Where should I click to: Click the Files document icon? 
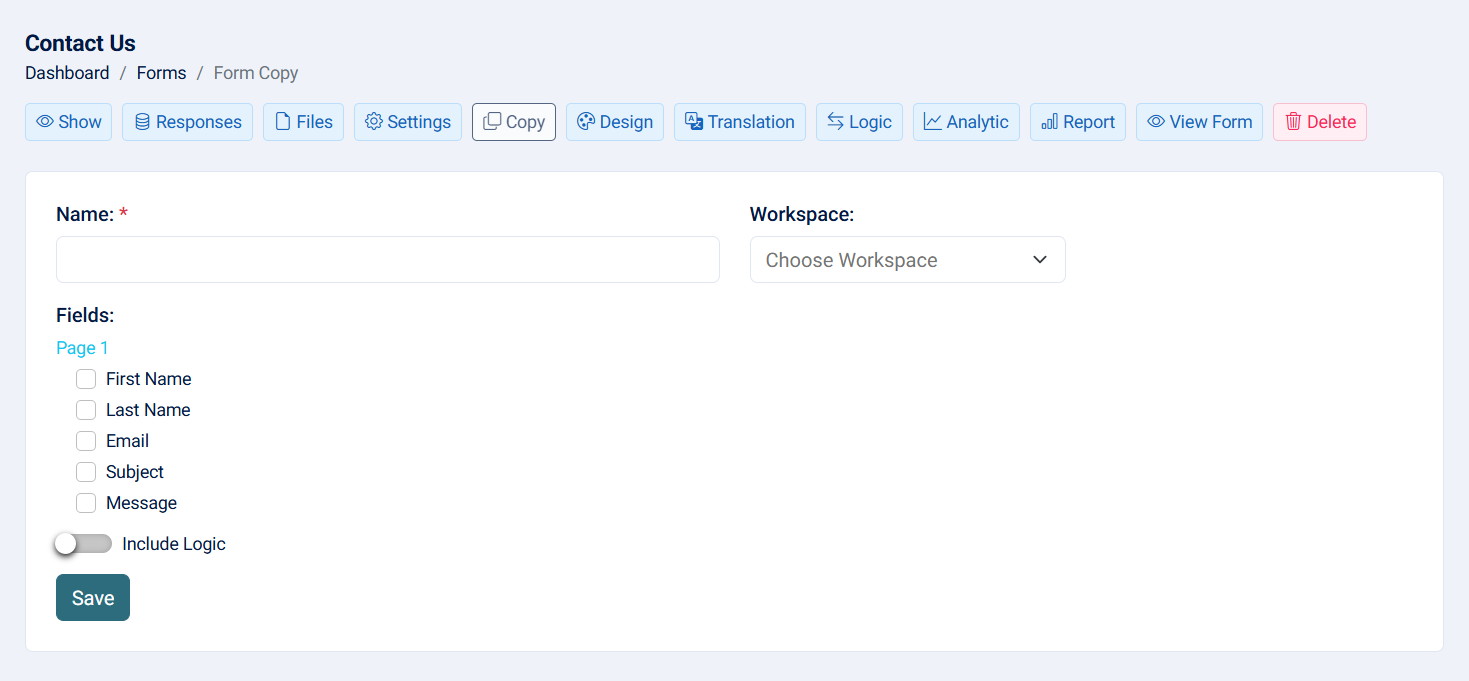pyautogui.click(x=283, y=122)
